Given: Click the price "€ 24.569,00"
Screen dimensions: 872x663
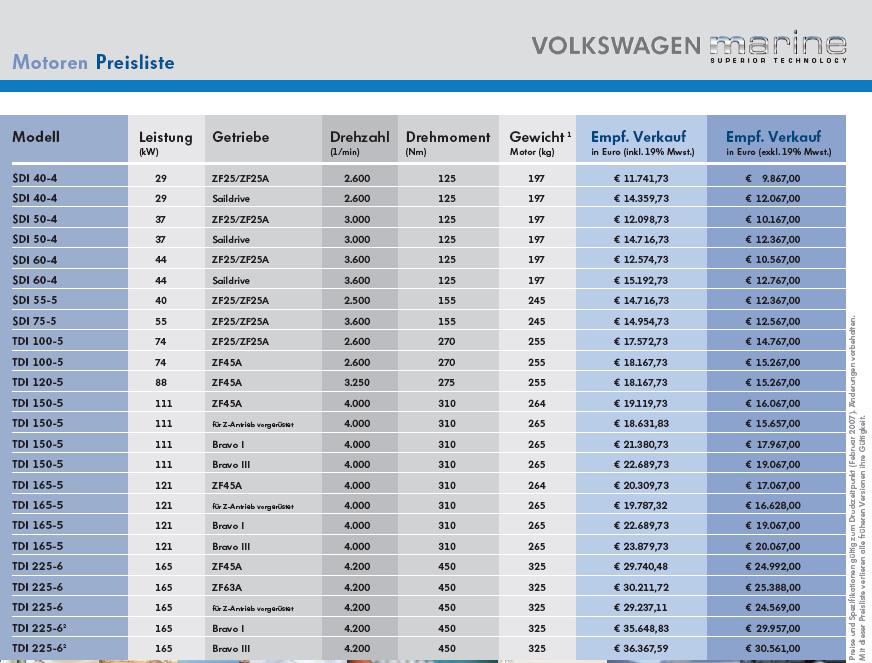Looking at the screenshot, I should click(772, 607).
